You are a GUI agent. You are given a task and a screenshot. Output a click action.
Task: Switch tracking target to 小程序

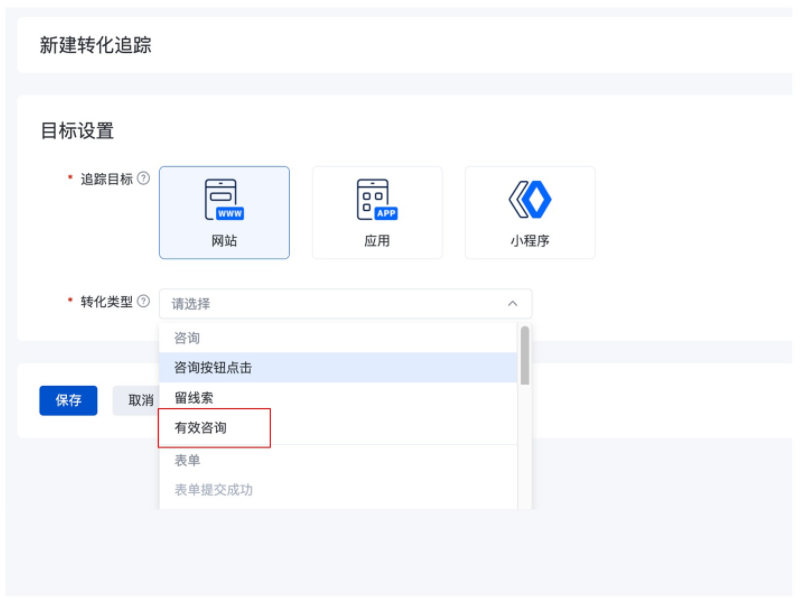point(530,212)
